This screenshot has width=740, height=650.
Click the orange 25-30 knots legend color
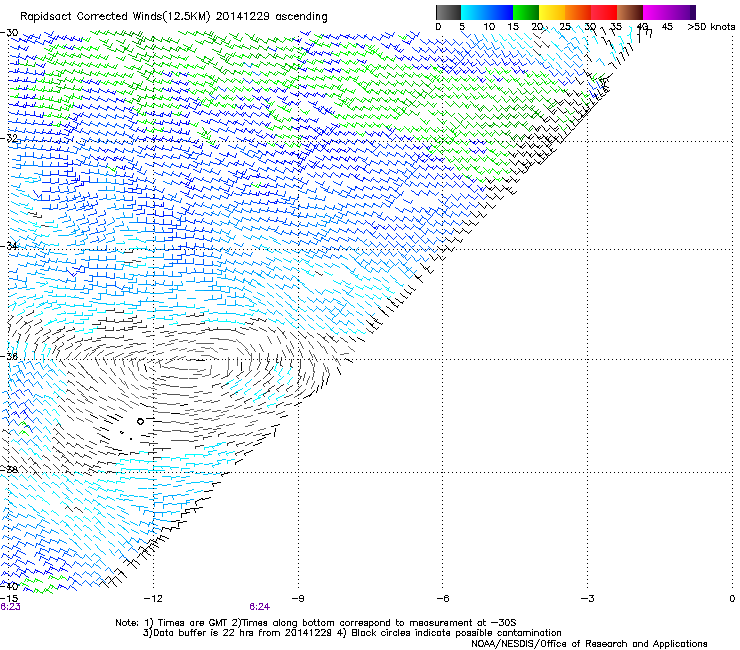[x=578, y=12]
